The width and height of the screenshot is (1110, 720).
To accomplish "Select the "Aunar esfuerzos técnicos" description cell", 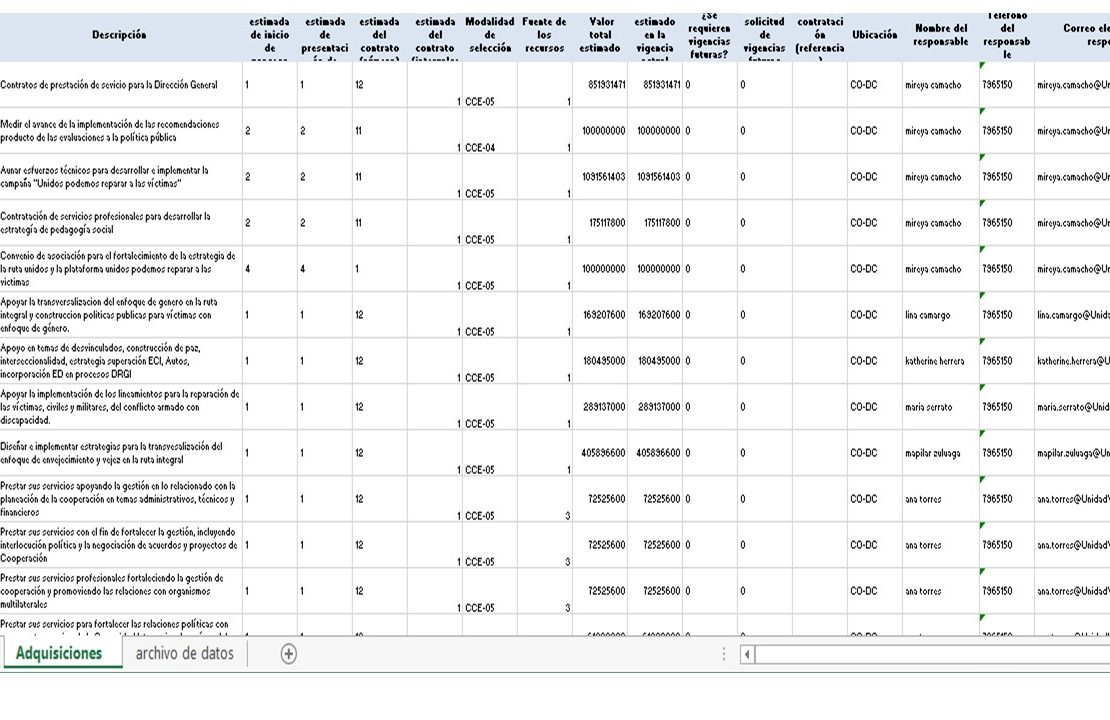I will tap(120, 177).
